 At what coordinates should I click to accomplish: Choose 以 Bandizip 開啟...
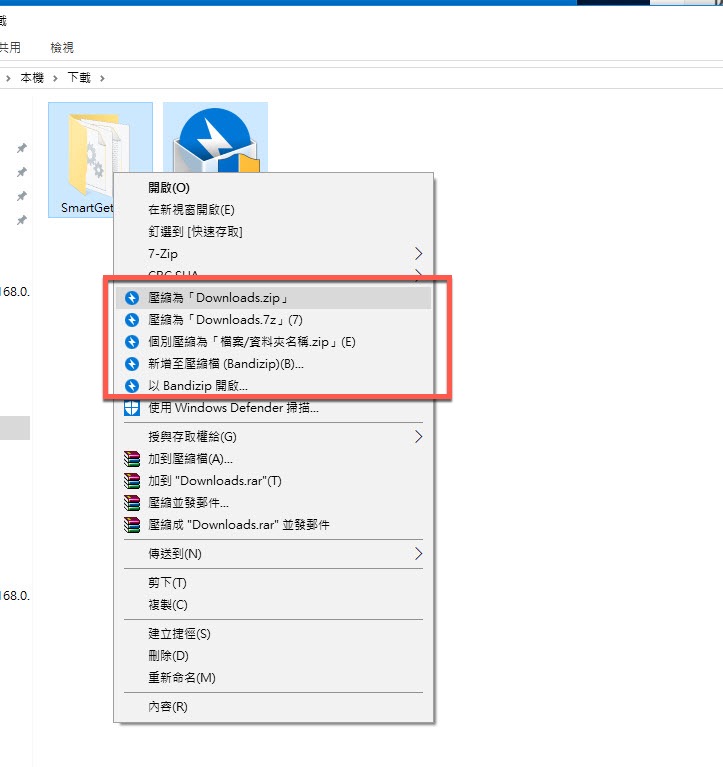coord(274,386)
